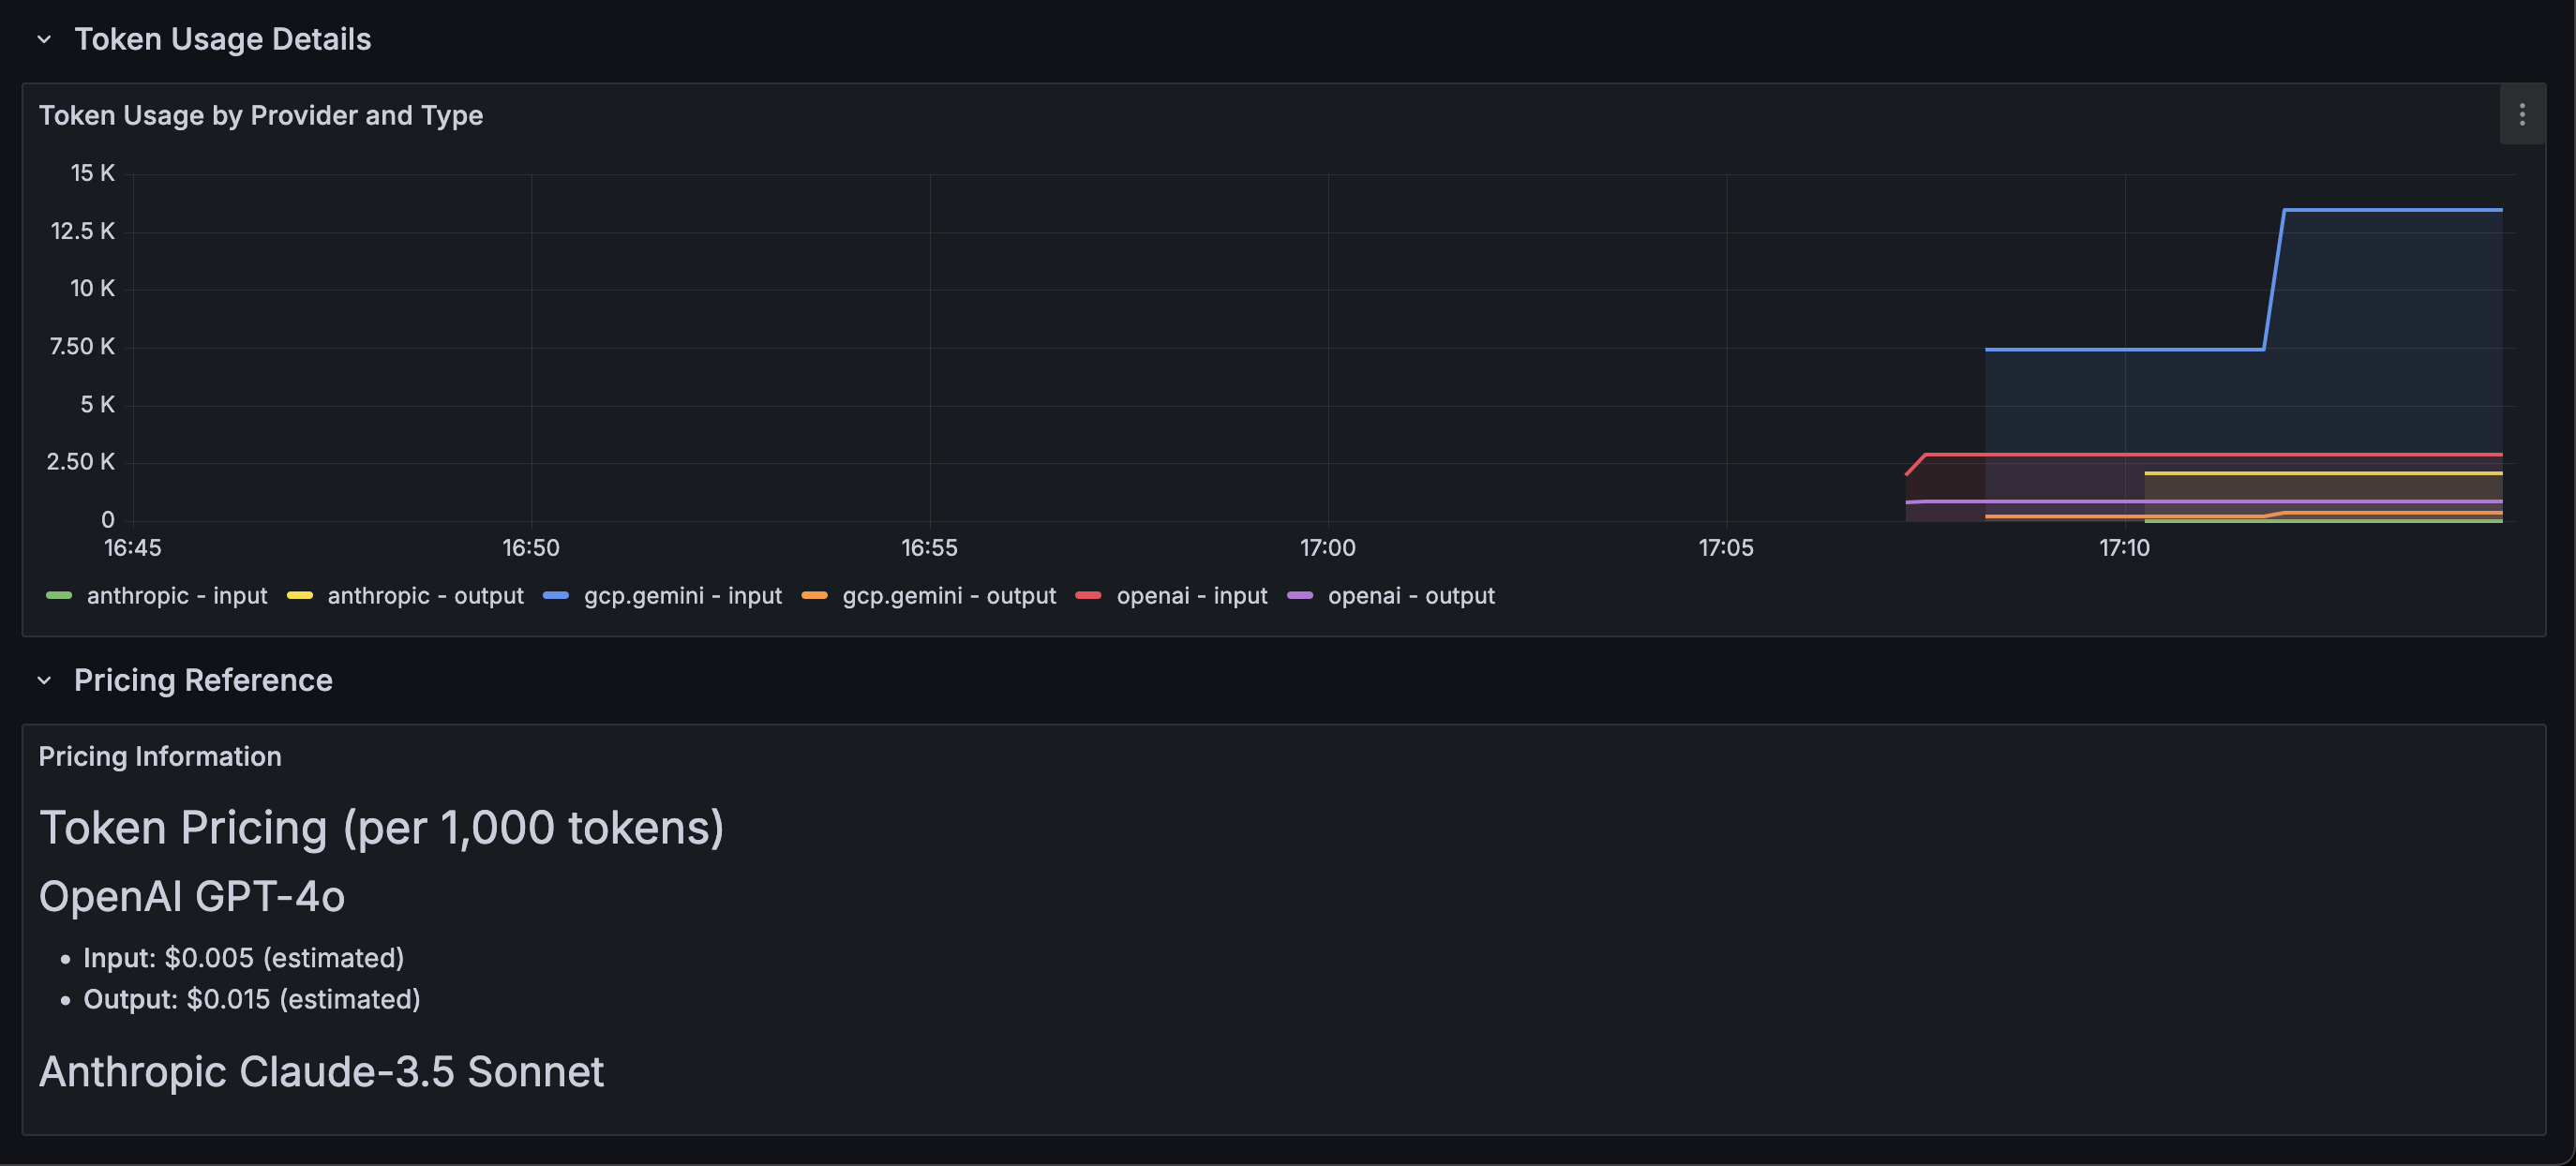Click red openai input color swatch

pos(1088,596)
